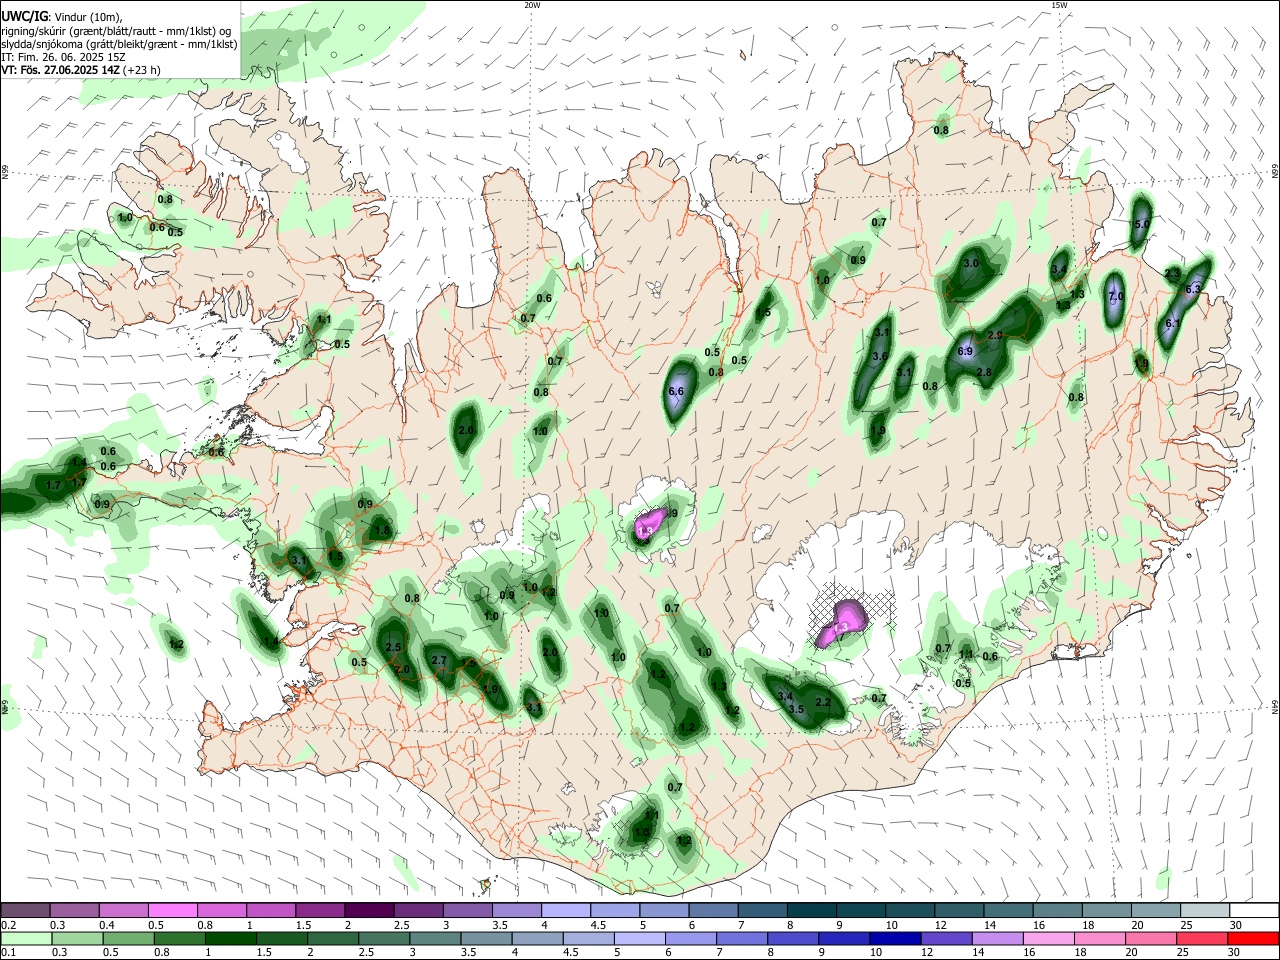Click the 'slydda/snjókoma' legend description line
This screenshot has width=1280, height=960.
(x=119, y=44)
